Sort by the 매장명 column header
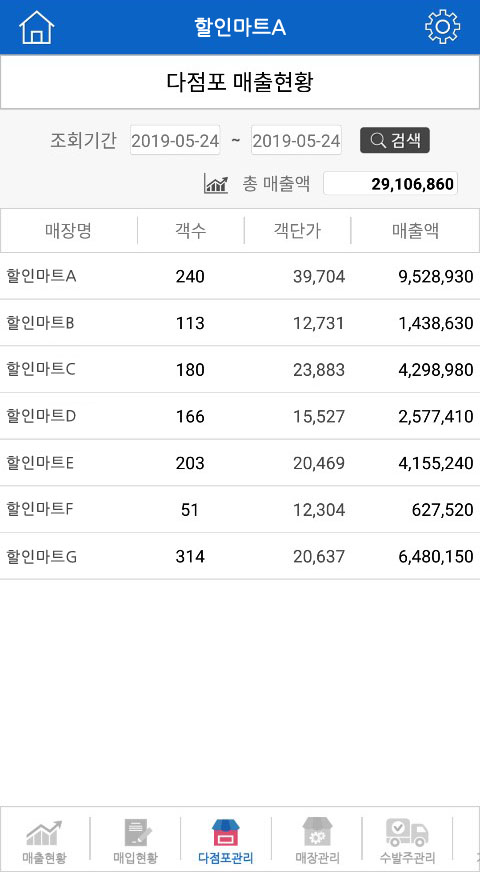 (68, 231)
